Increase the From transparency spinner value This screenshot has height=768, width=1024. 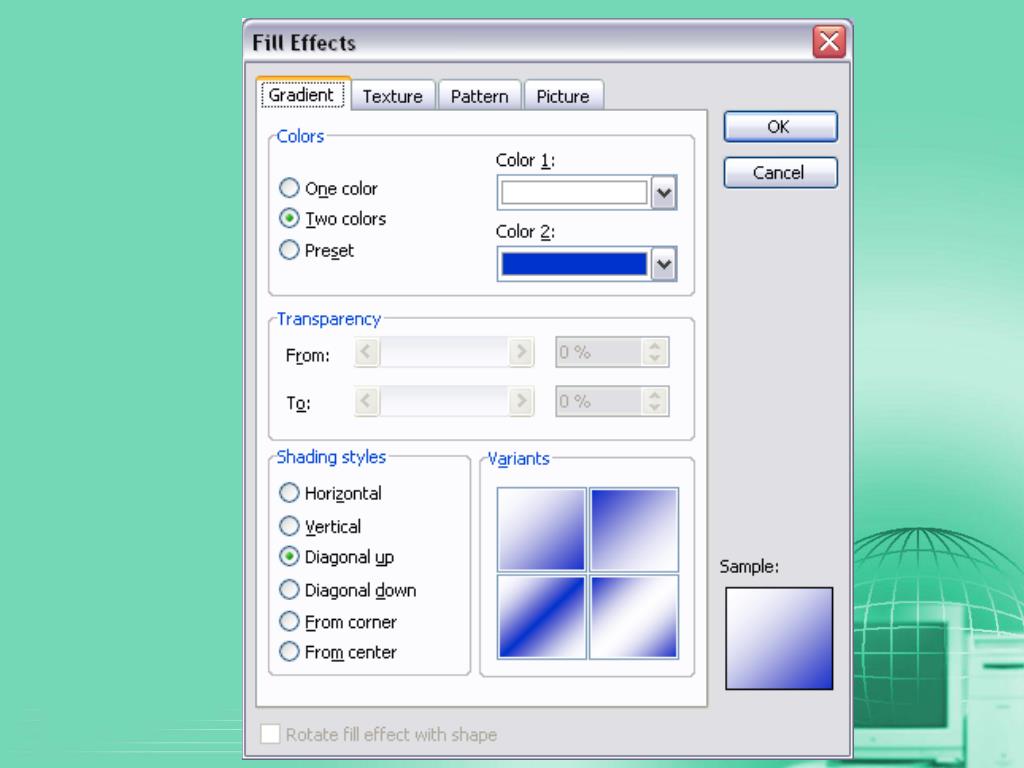[654, 345]
